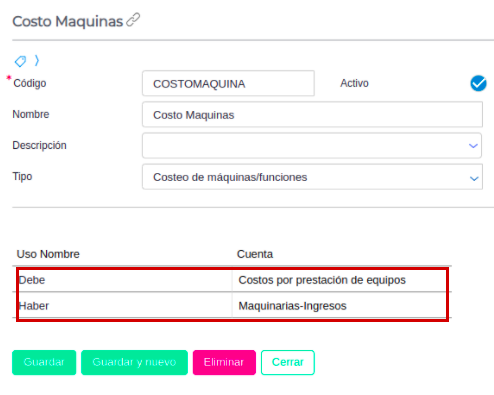Open the Descripción dropdown
Viewport: 494px width, 395px height.
click(312, 146)
